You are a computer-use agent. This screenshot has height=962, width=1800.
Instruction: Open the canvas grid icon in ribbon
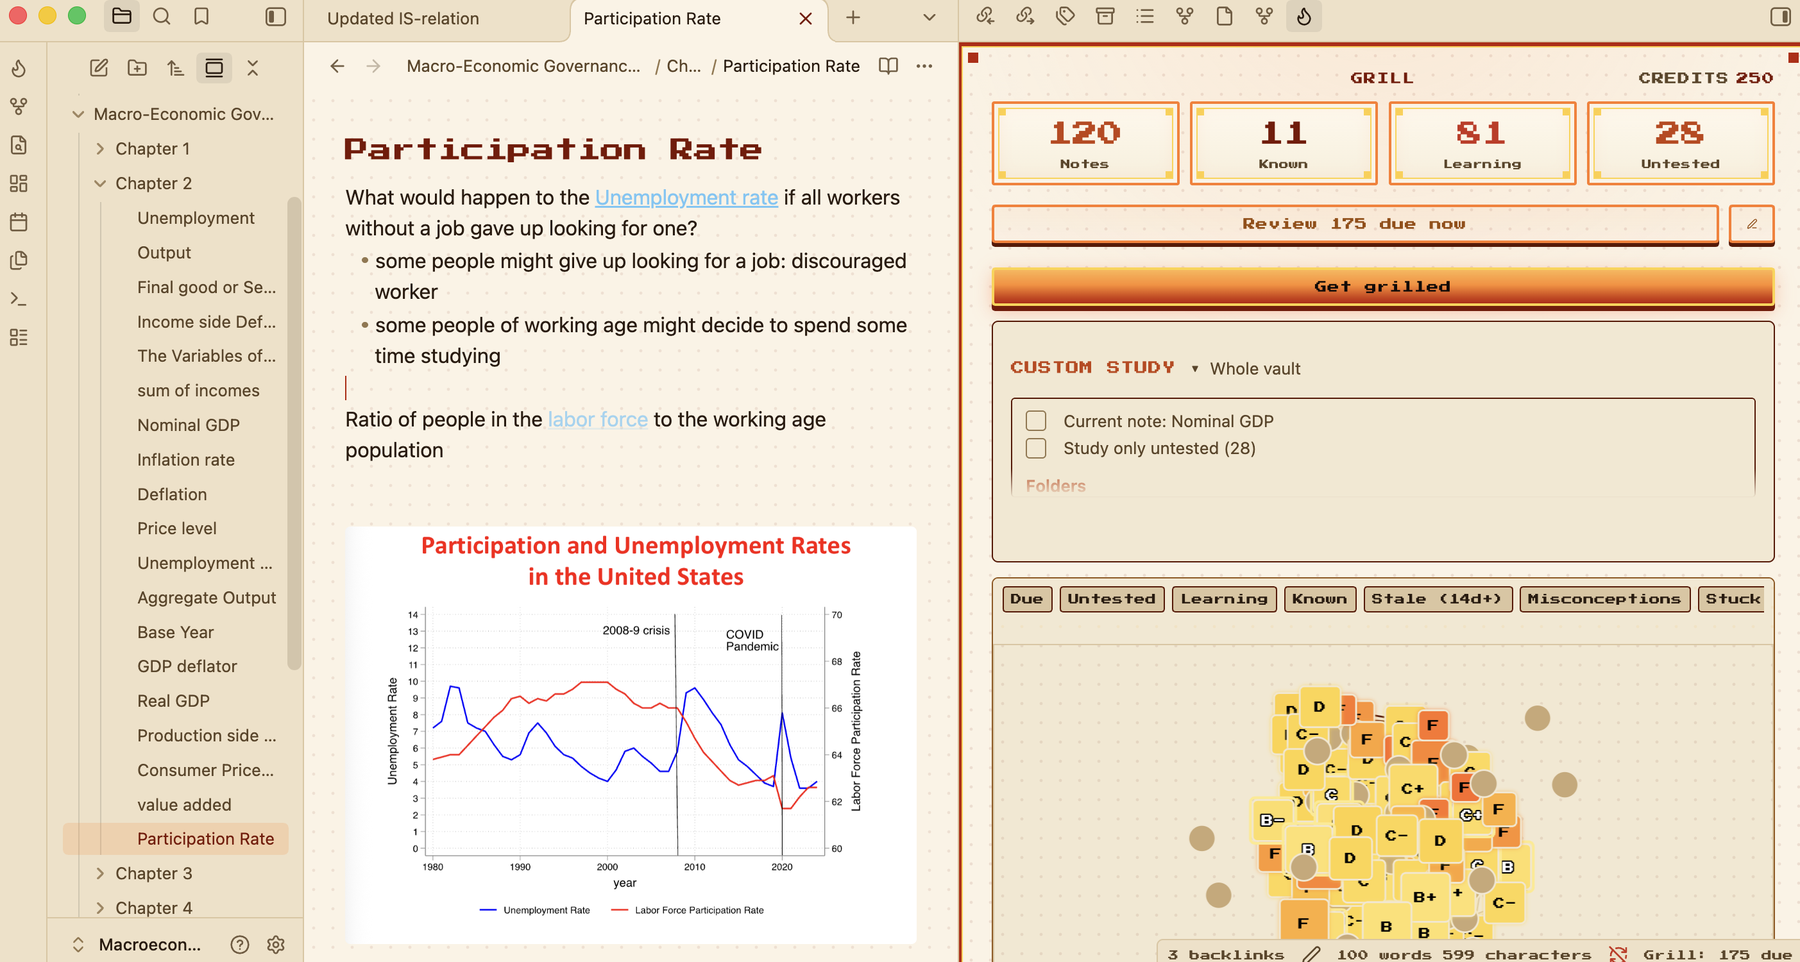19,184
